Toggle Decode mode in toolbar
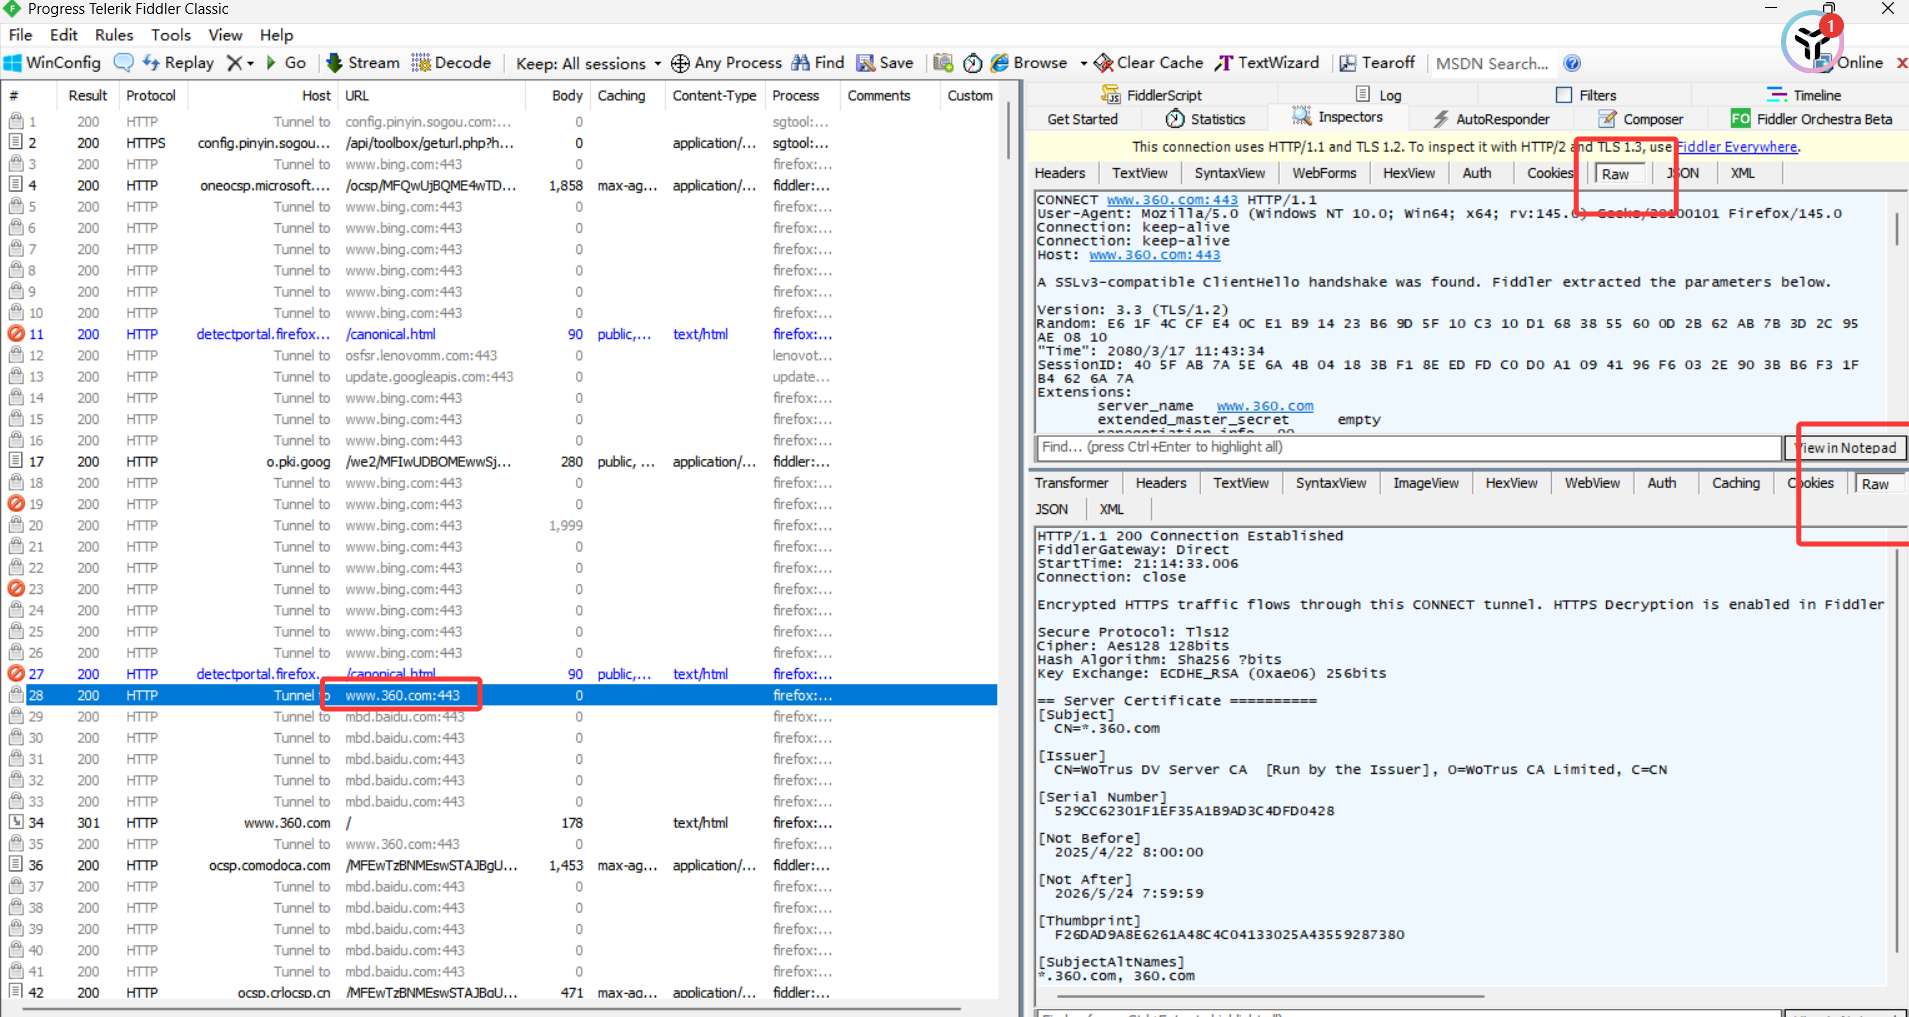The image size is (1909, 1017). [451, 62]
